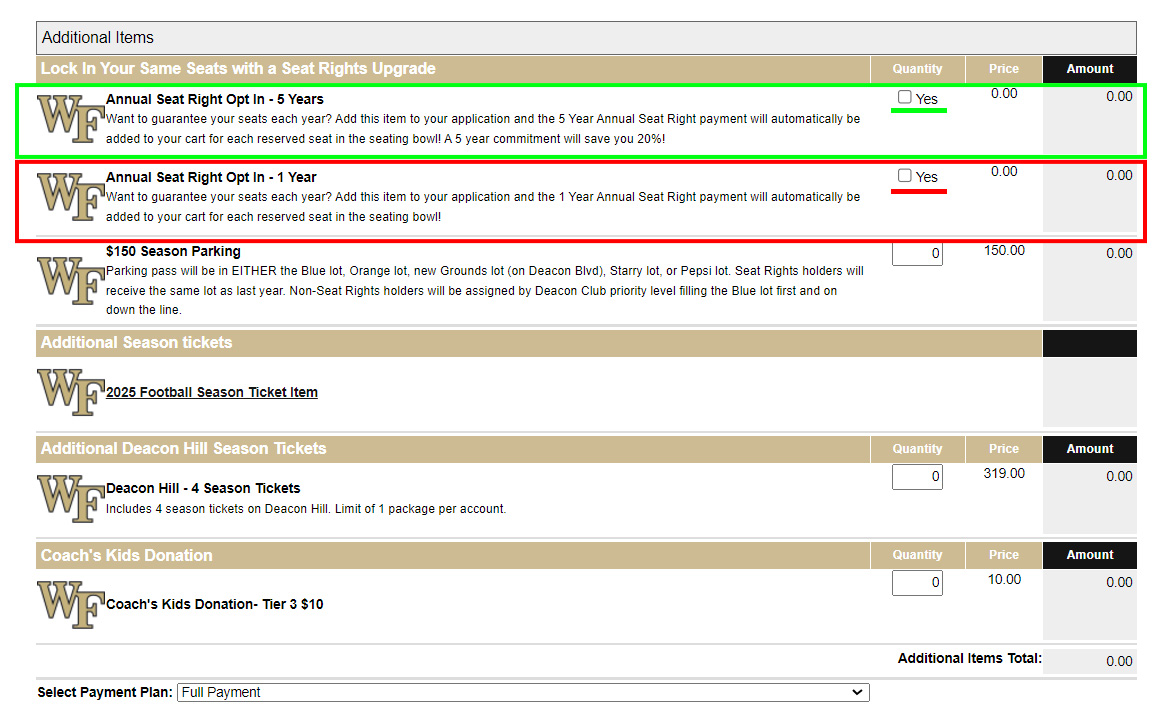Click the WF logo beside 2025 Football Season Ticket Item

coord(69,392)
